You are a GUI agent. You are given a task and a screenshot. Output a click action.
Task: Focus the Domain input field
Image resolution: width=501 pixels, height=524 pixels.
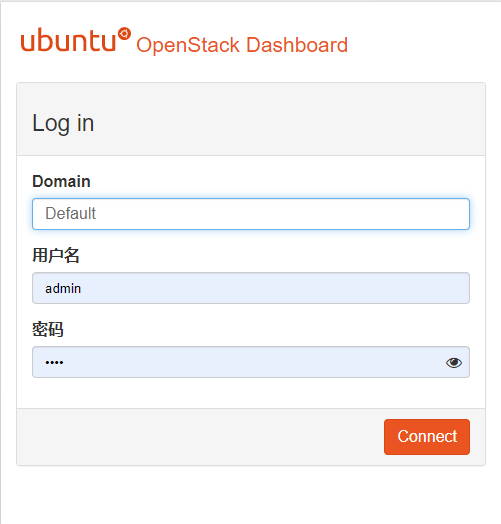pyautogui.click(x=251, y=214)
